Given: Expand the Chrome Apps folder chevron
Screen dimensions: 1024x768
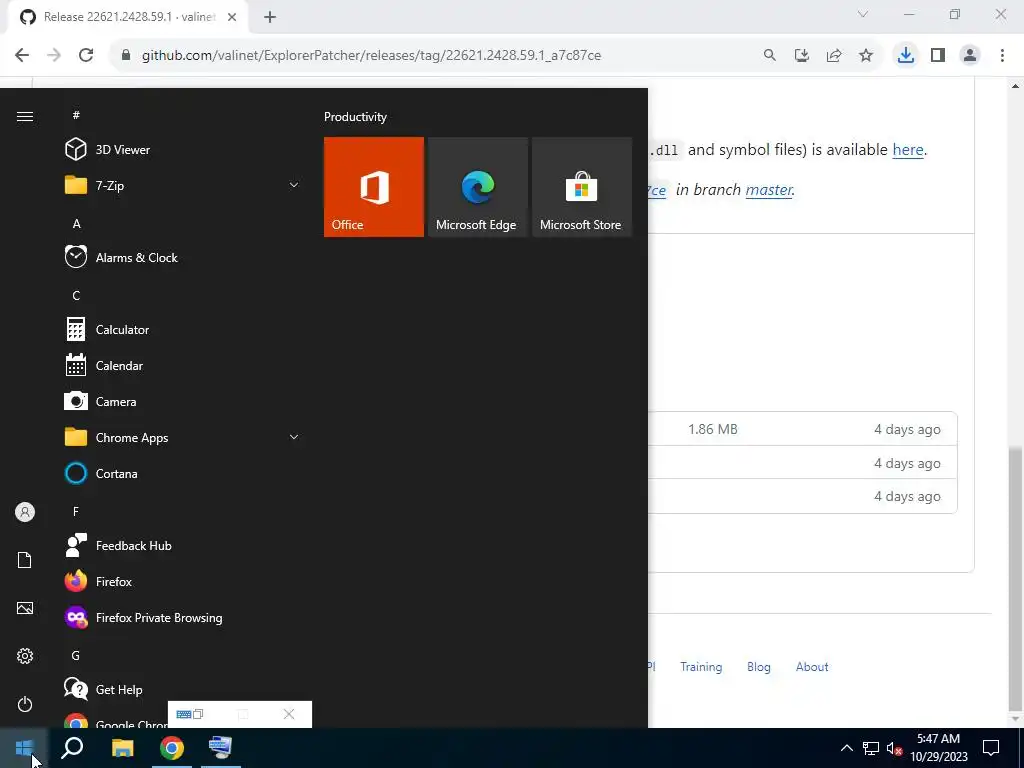Looking at the screenshot, I should 294,438.
